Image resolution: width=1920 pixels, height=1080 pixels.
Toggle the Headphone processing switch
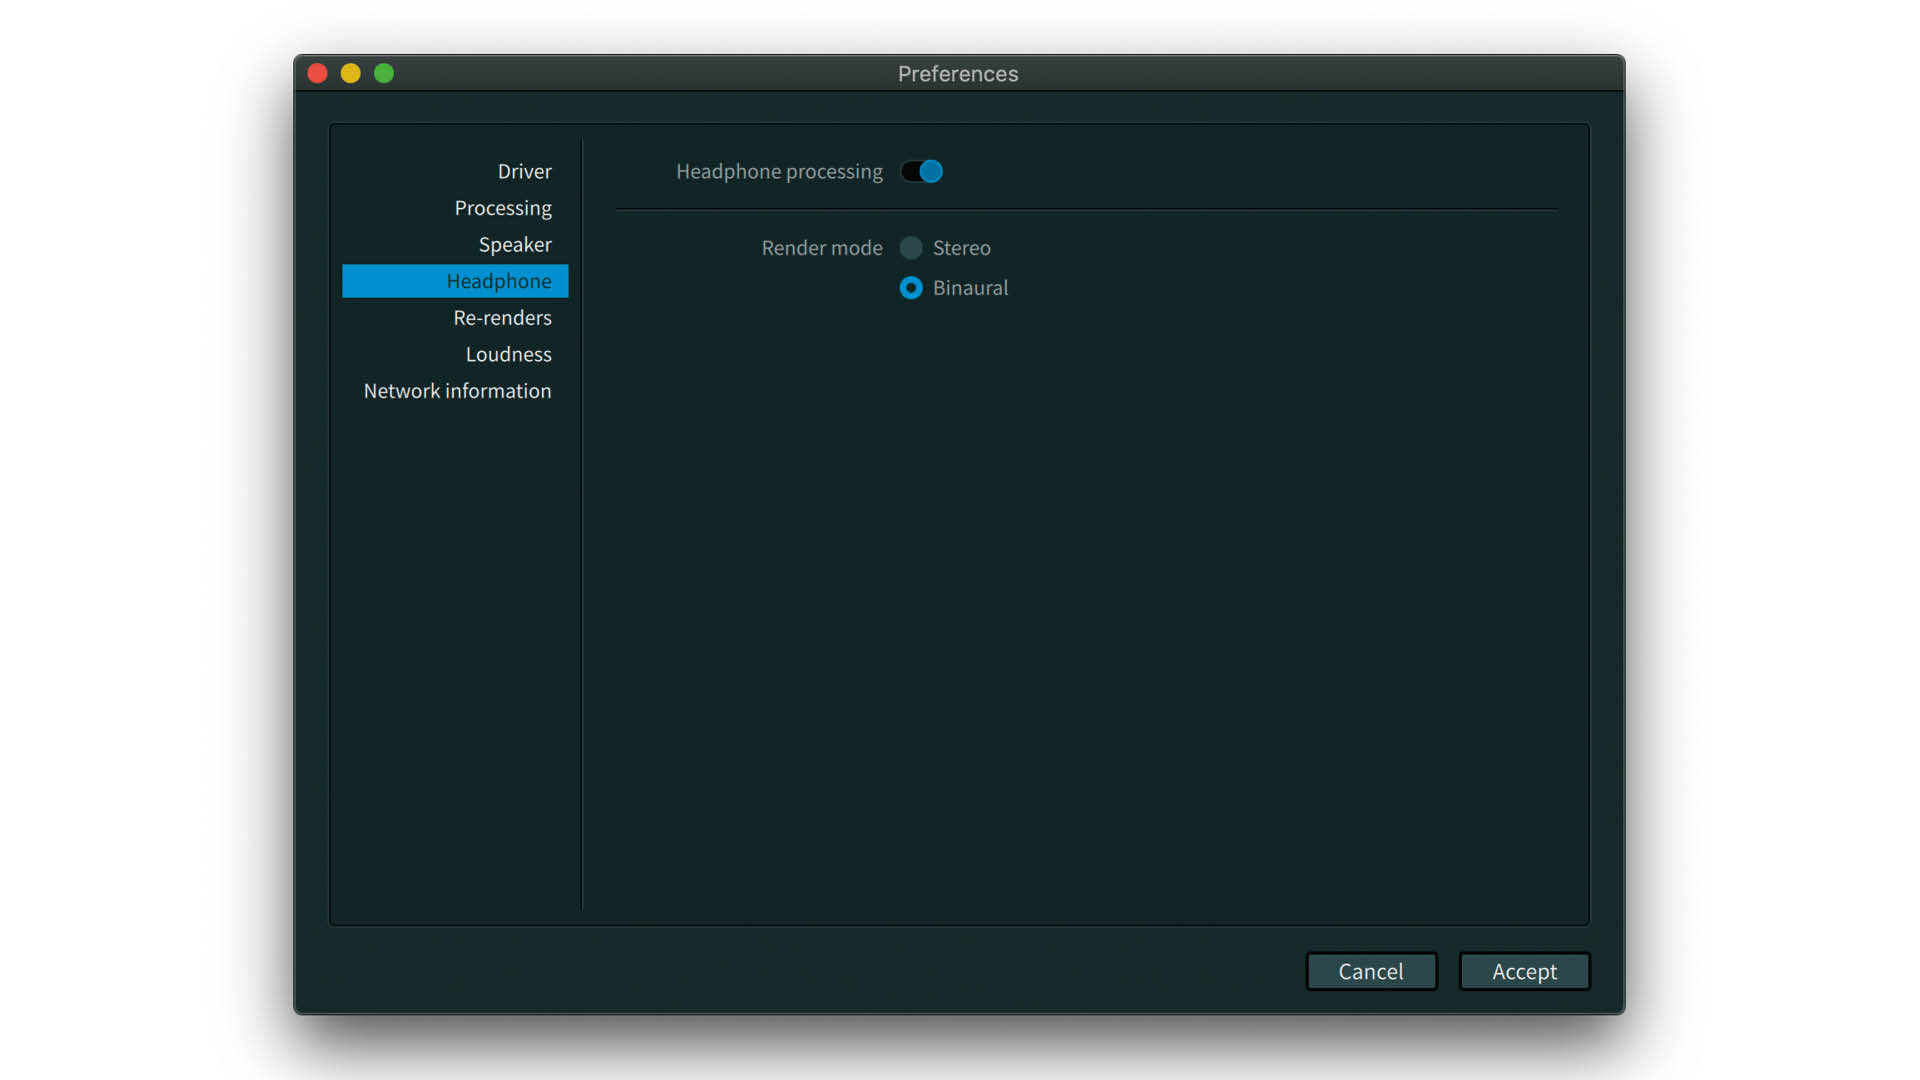pos(921,171)
